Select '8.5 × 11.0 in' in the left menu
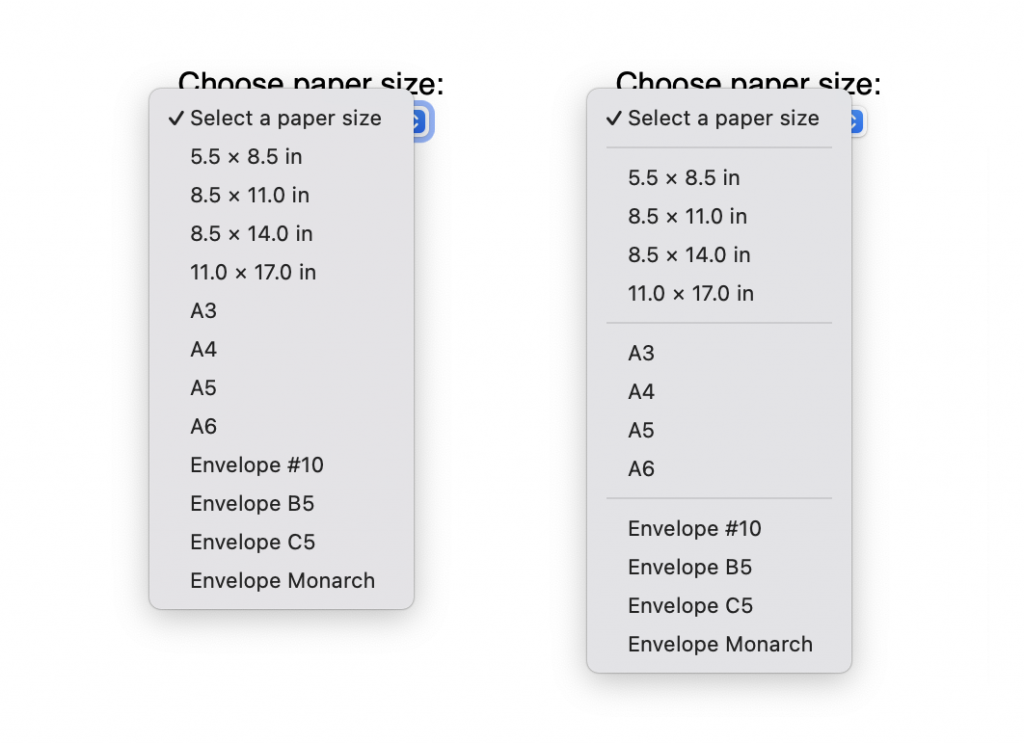The image size is (1024, 743). tap(250, 195)
